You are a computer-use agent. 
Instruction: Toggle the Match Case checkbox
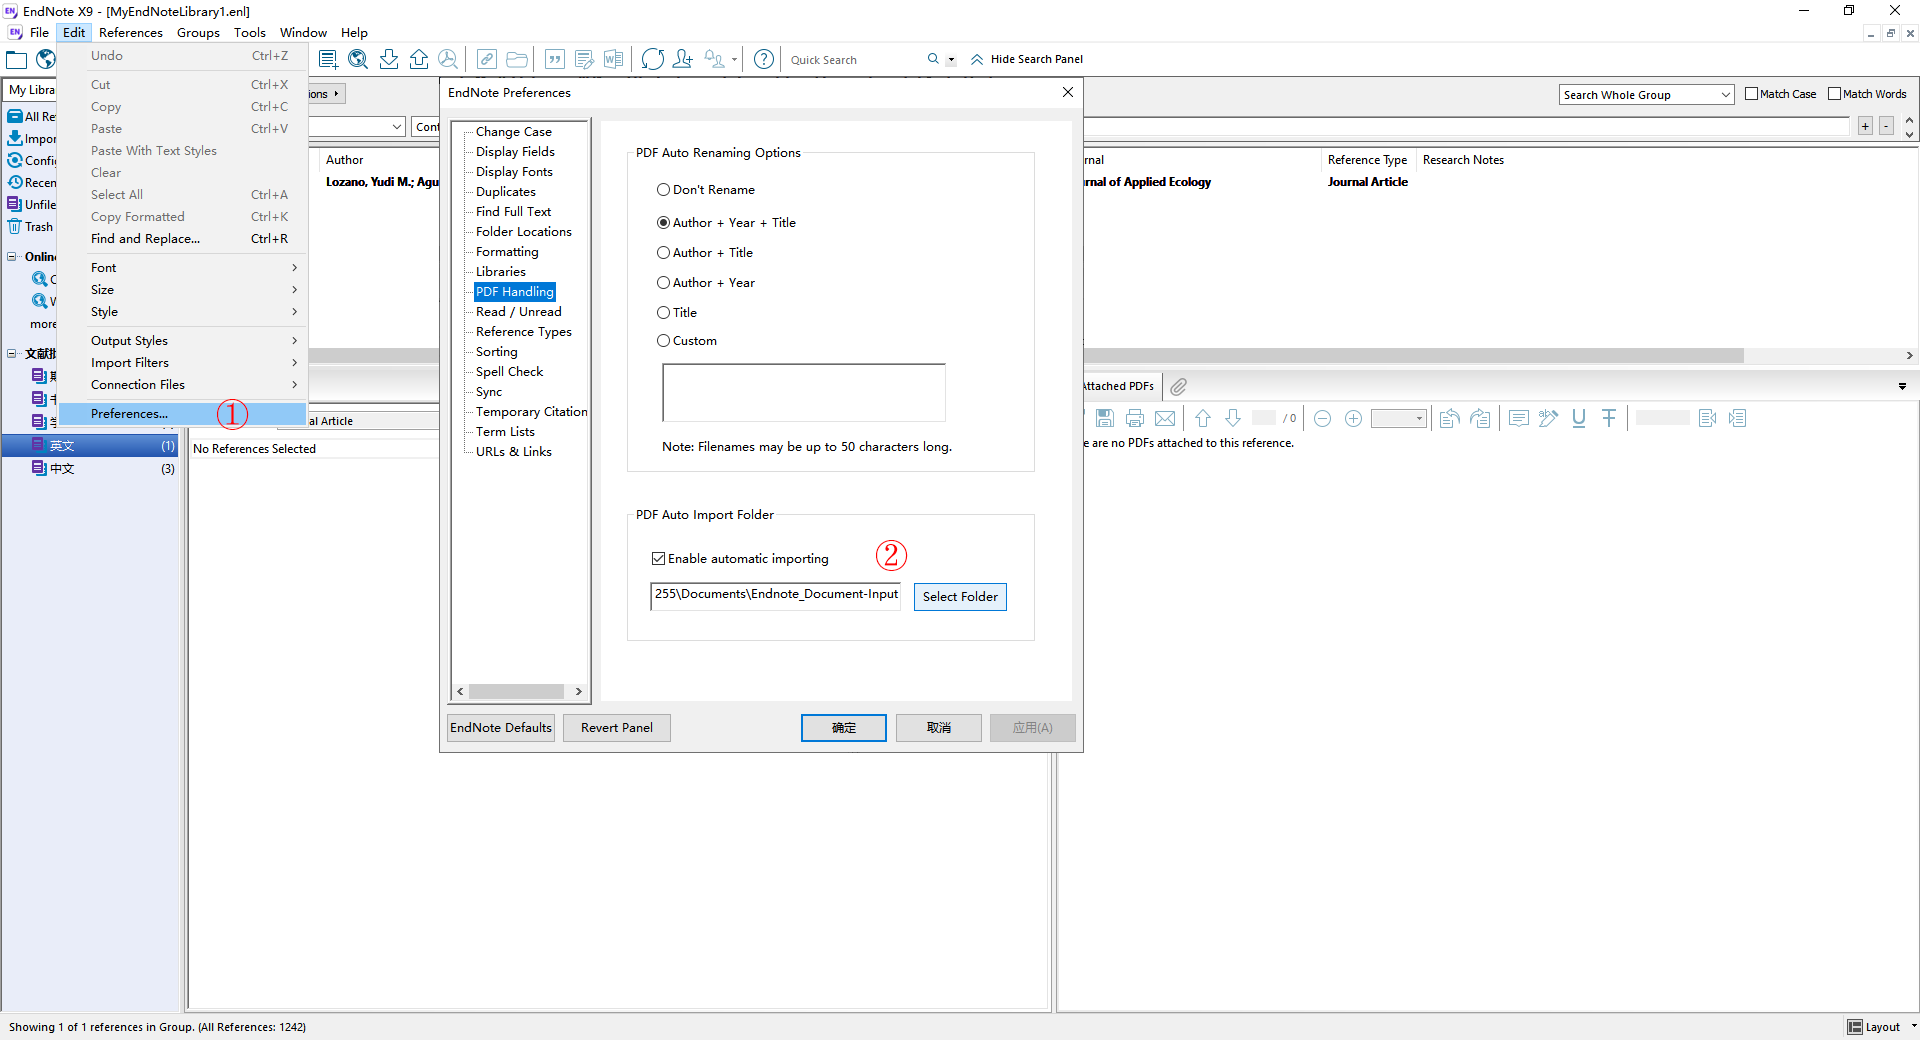pos(1751,94)
